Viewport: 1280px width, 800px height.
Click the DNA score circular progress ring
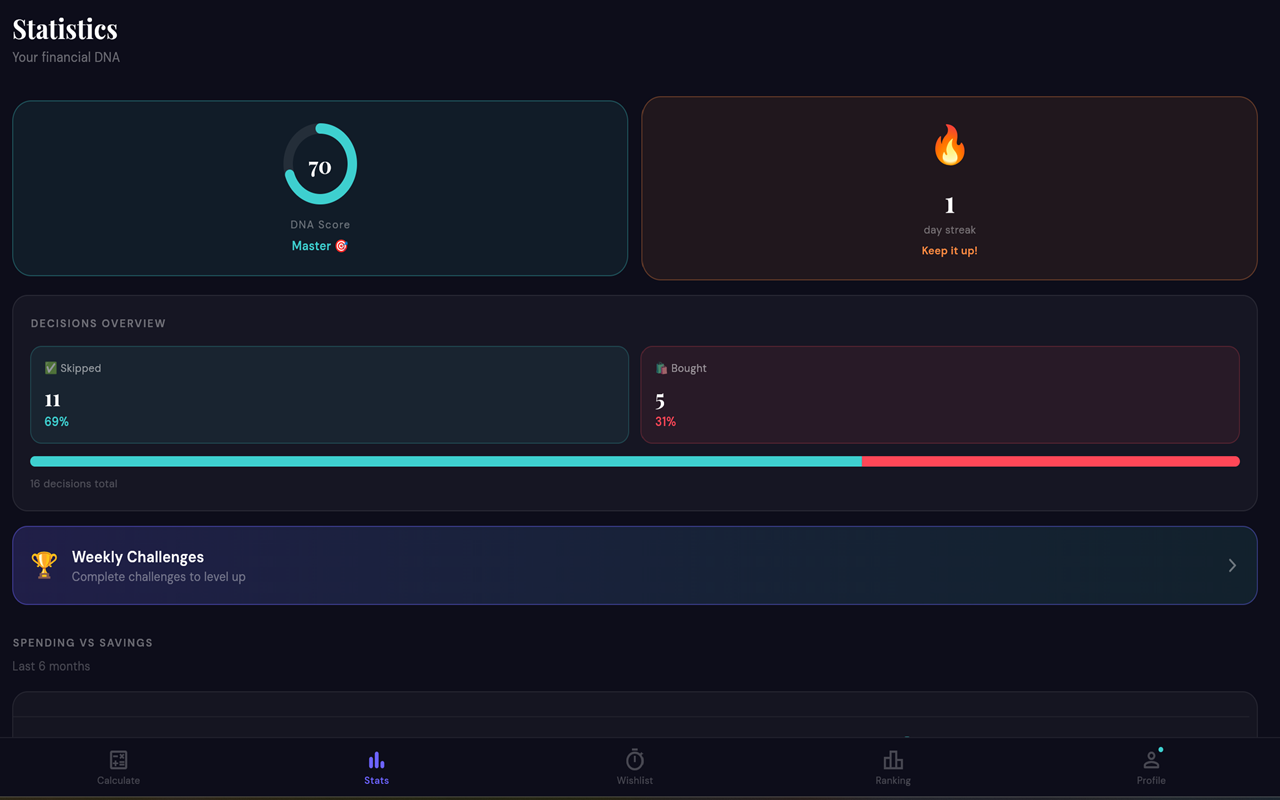click(320, 164)
